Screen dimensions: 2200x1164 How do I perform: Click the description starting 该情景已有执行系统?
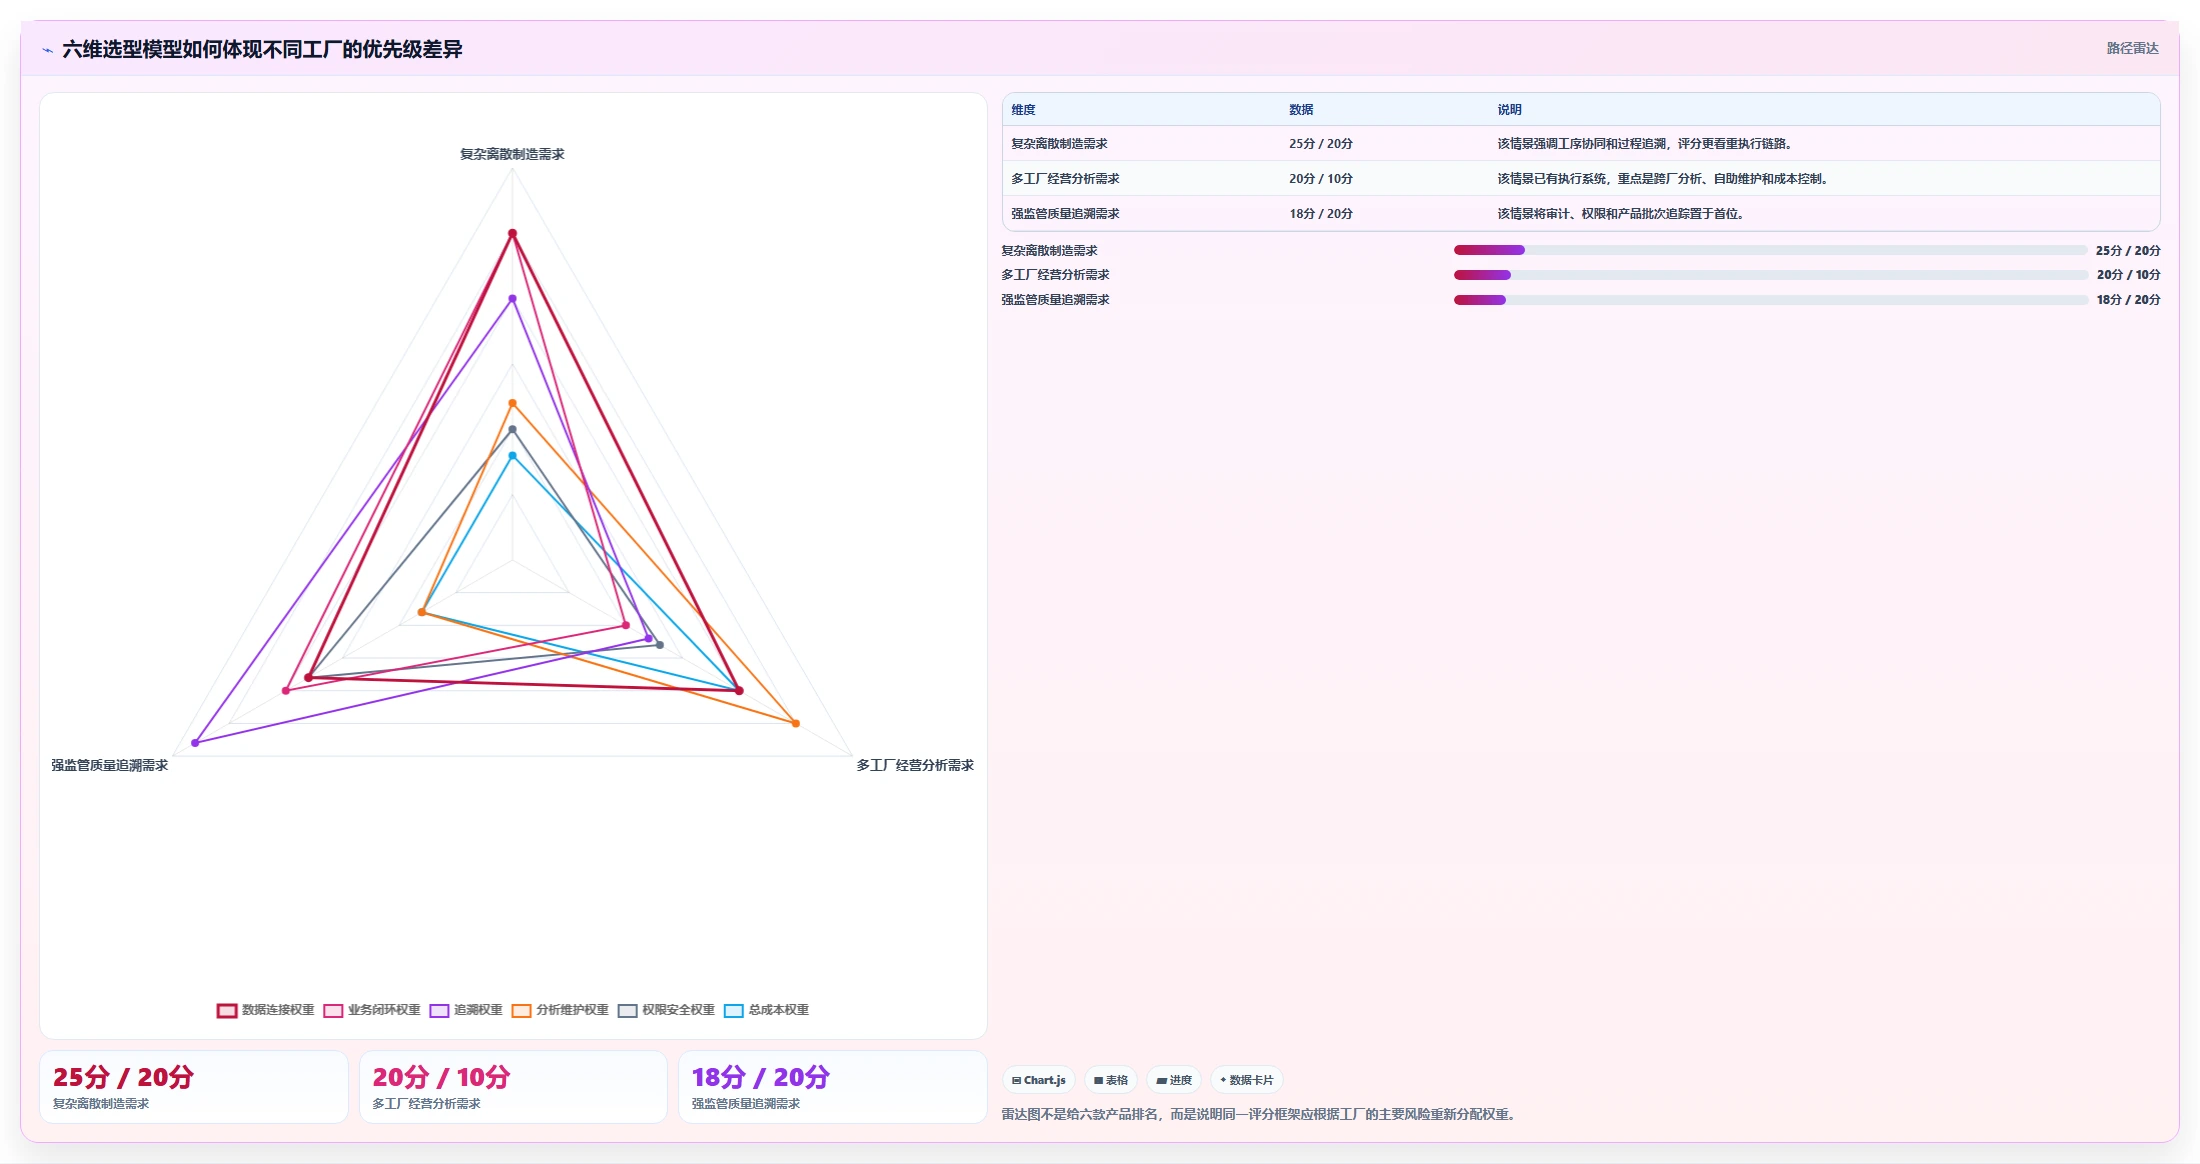tap(1665, 179)
